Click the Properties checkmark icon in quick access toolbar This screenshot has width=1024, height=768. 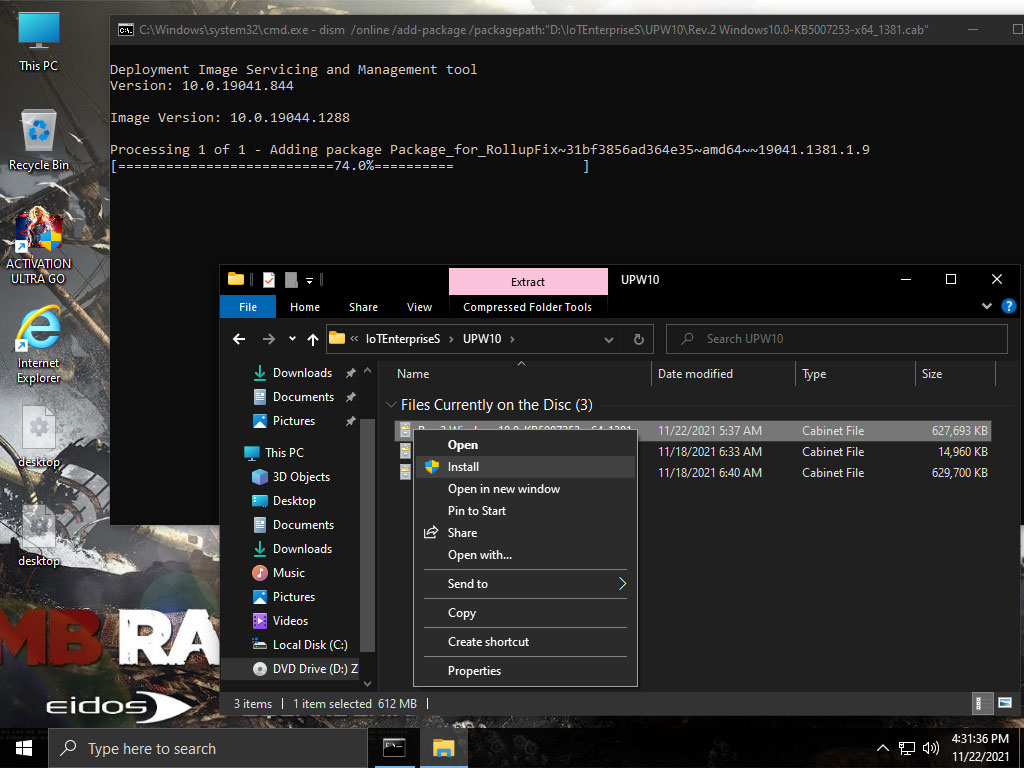268,280
